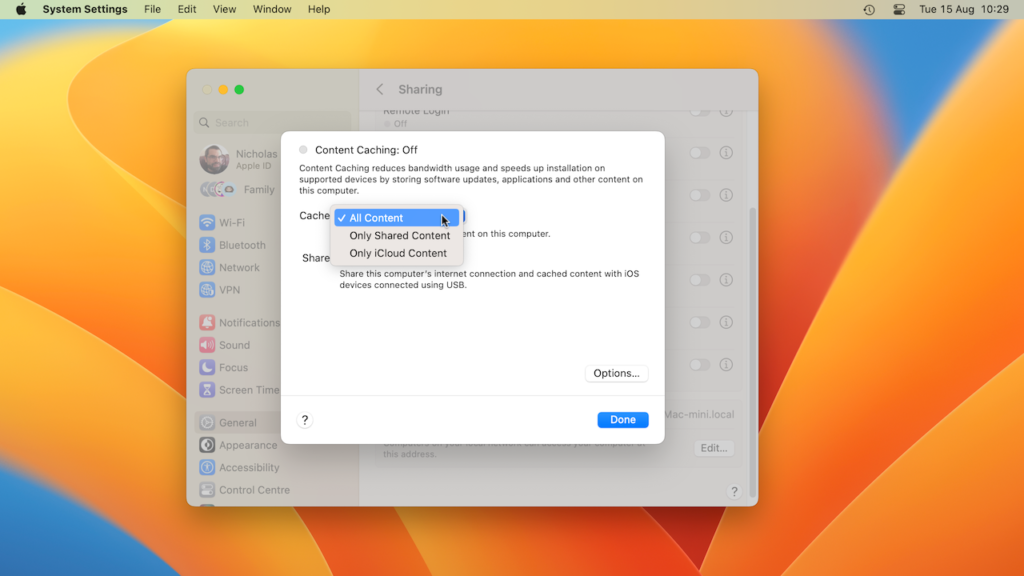Viewport: 1024px width, 576px height.
Task: Open Wi-Fi settings in sidebar
Action: coord(231,223)
